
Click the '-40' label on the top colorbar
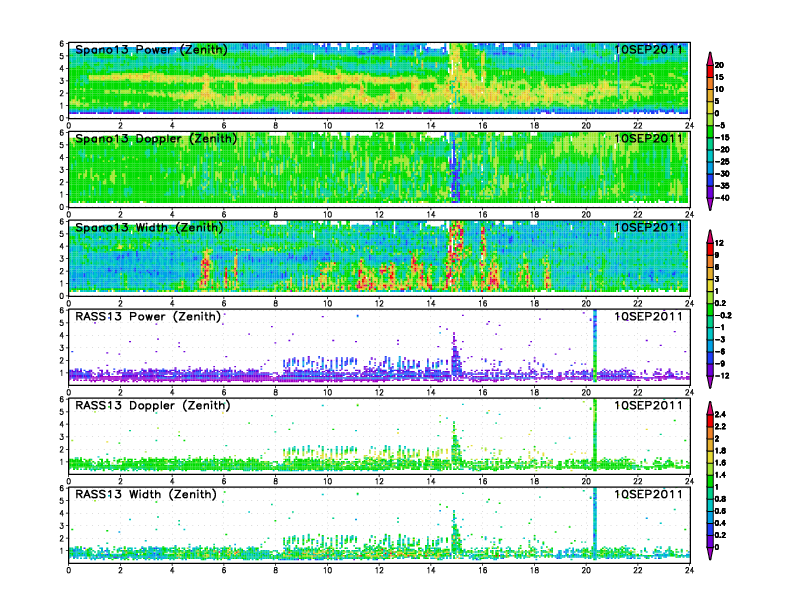[x=722, y=198]
